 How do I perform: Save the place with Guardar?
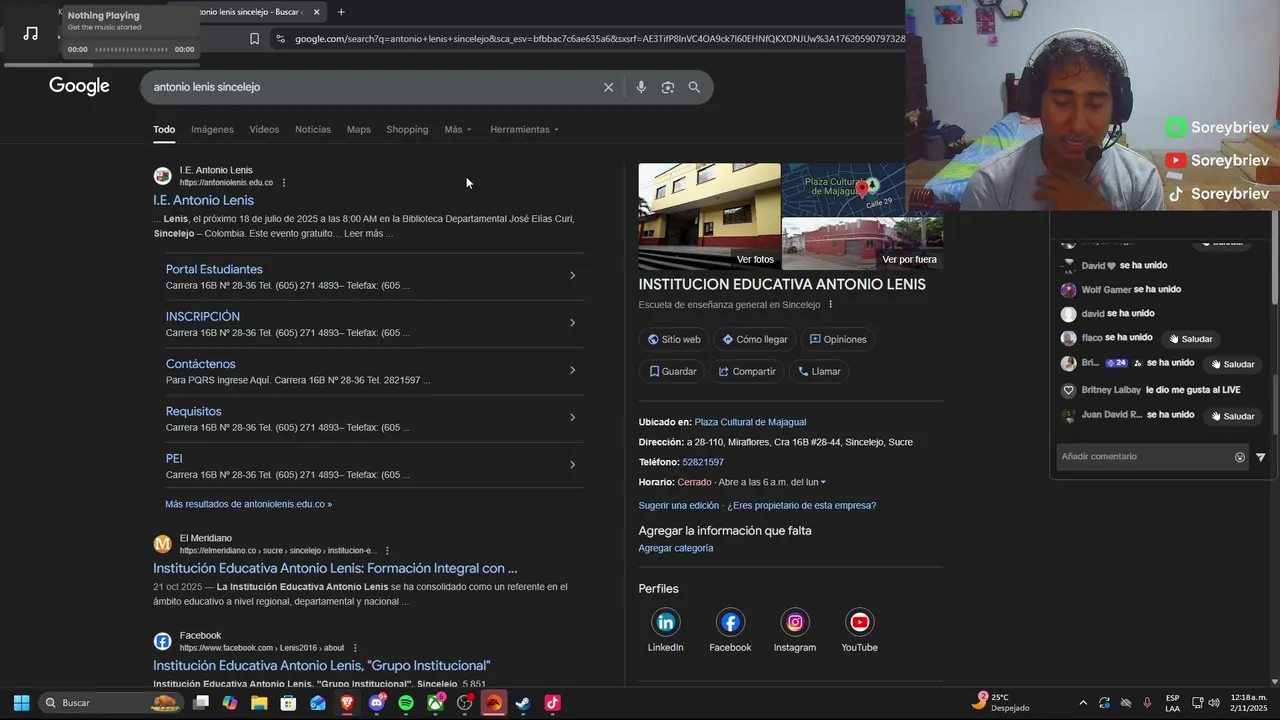point(672,371)
